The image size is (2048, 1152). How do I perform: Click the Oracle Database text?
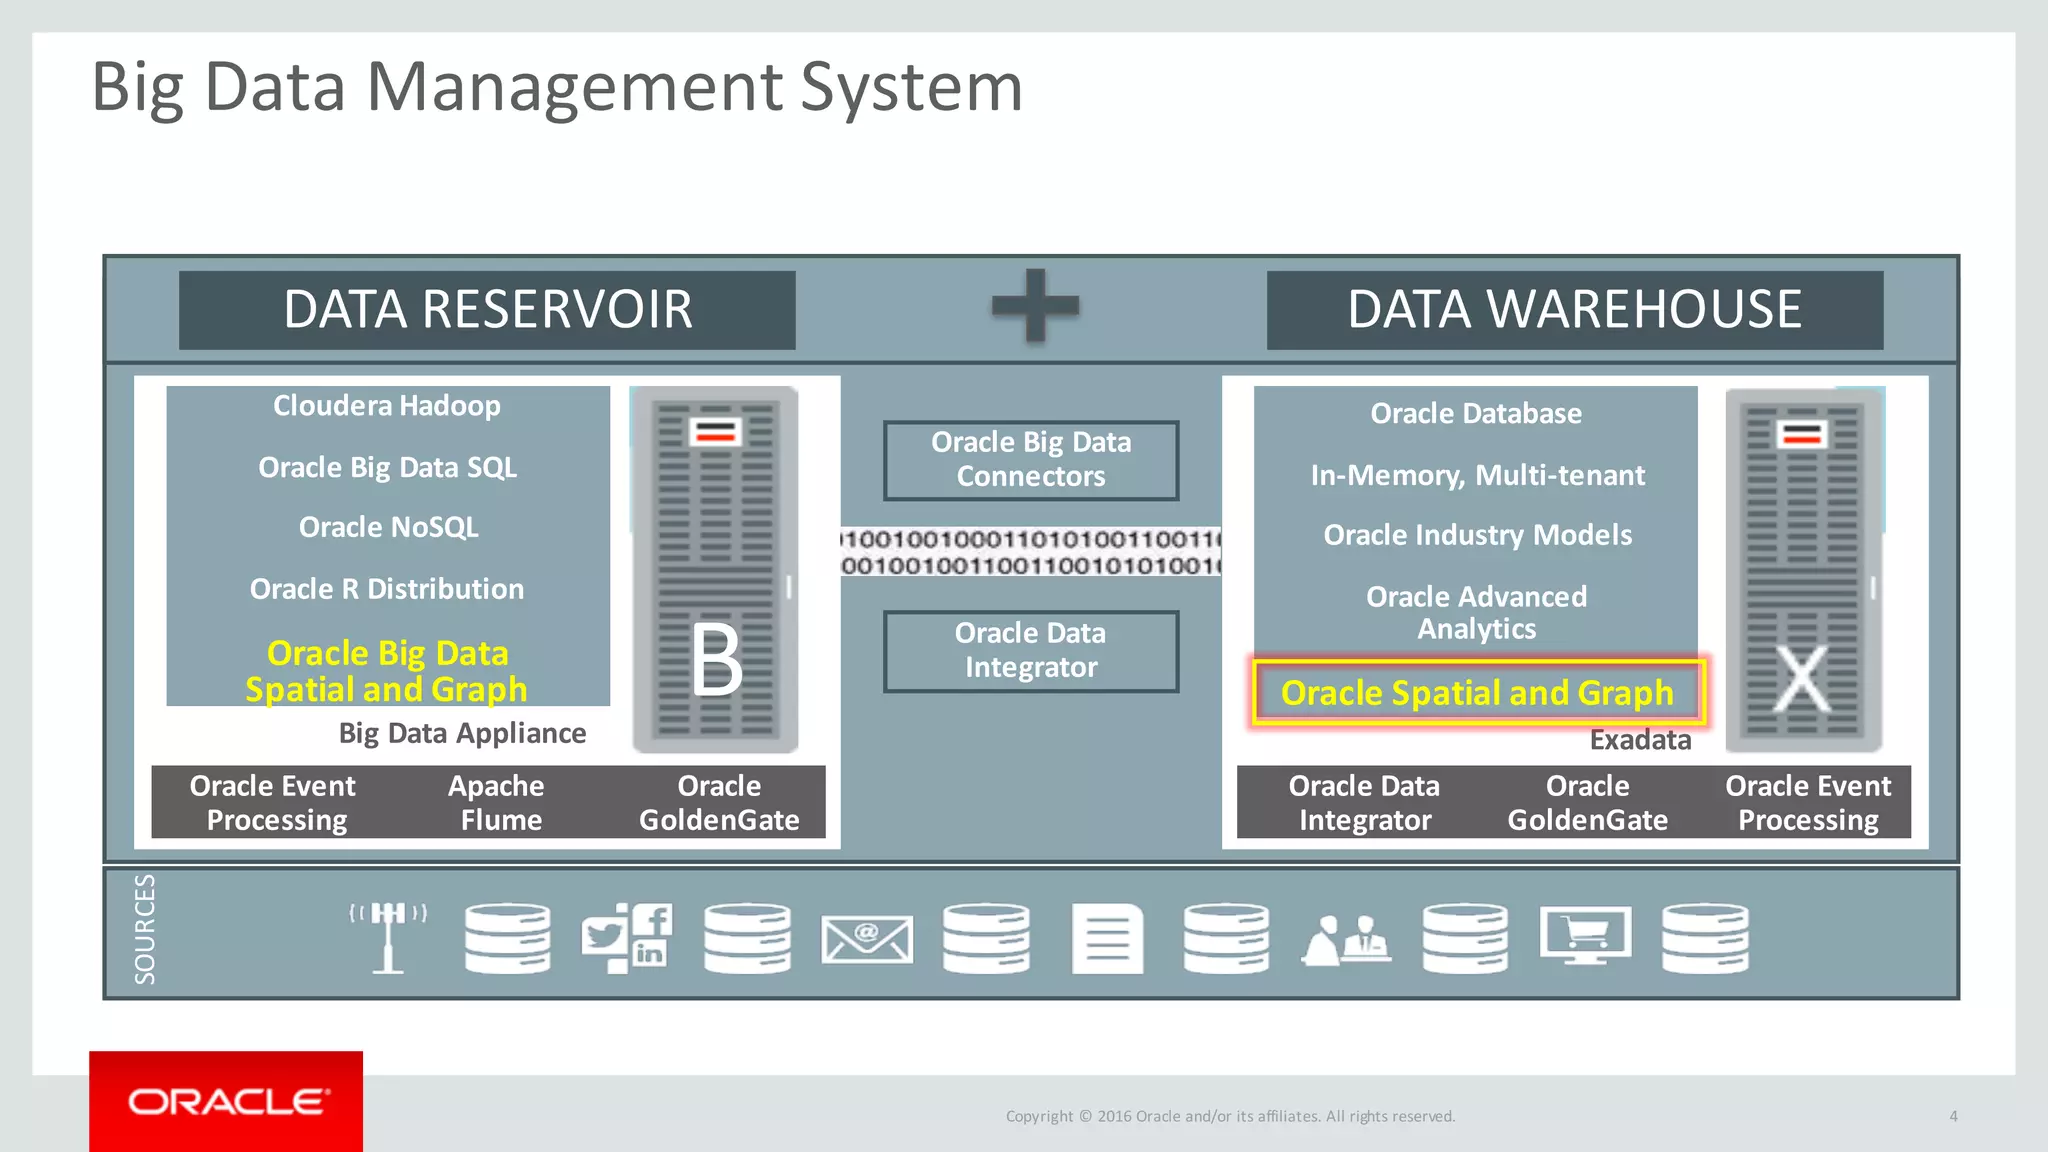[x=1476, y=414]
